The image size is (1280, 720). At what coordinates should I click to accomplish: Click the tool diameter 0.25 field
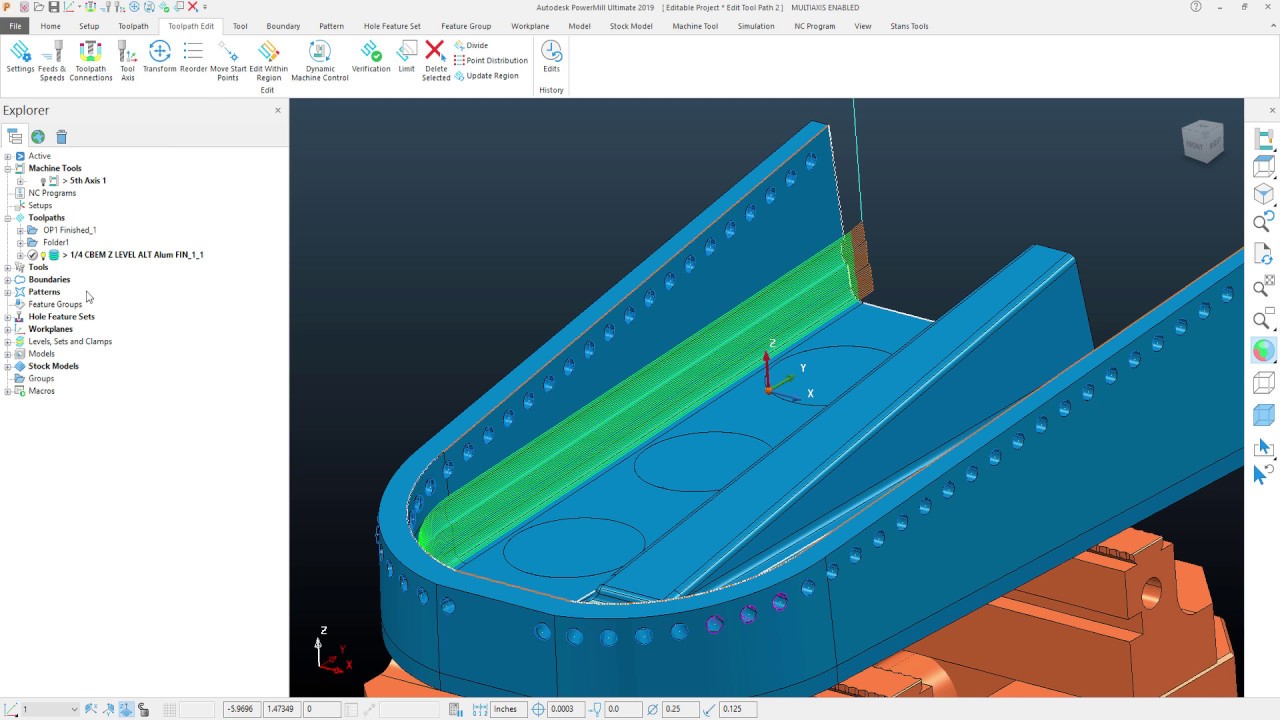click(681, 709)
